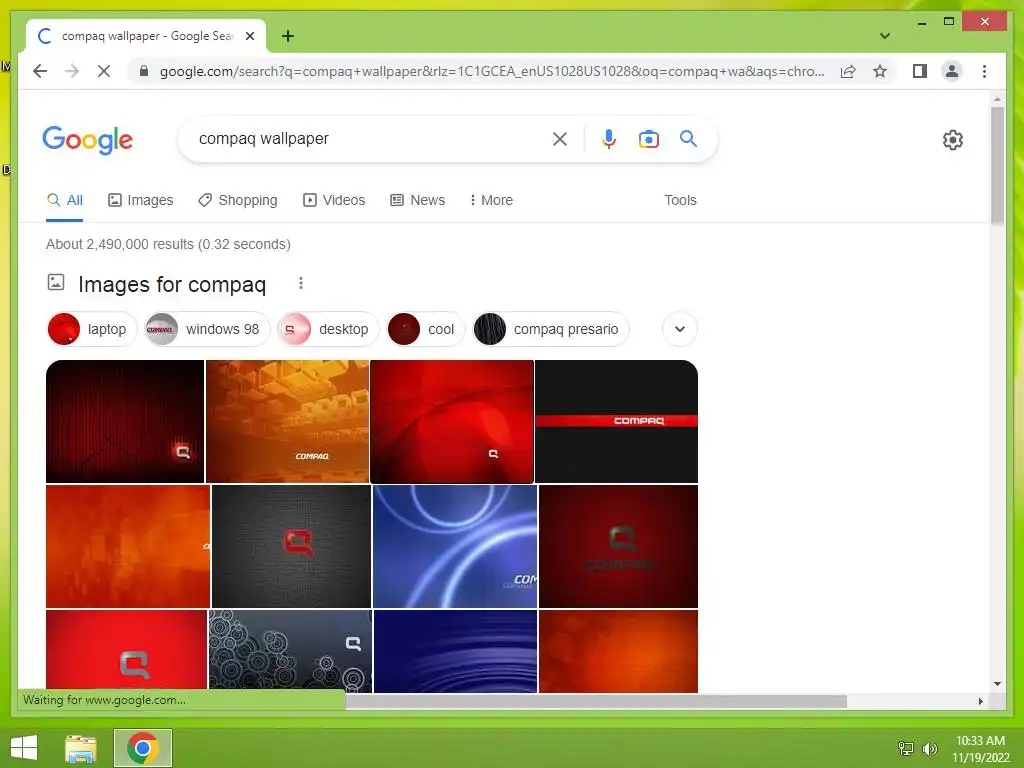Image resolution: width=1024 pixels, height=768 pixels.
Task: Click into the compaq wallpaper search field
Action: pyautogui.click(x=369, y=138)
